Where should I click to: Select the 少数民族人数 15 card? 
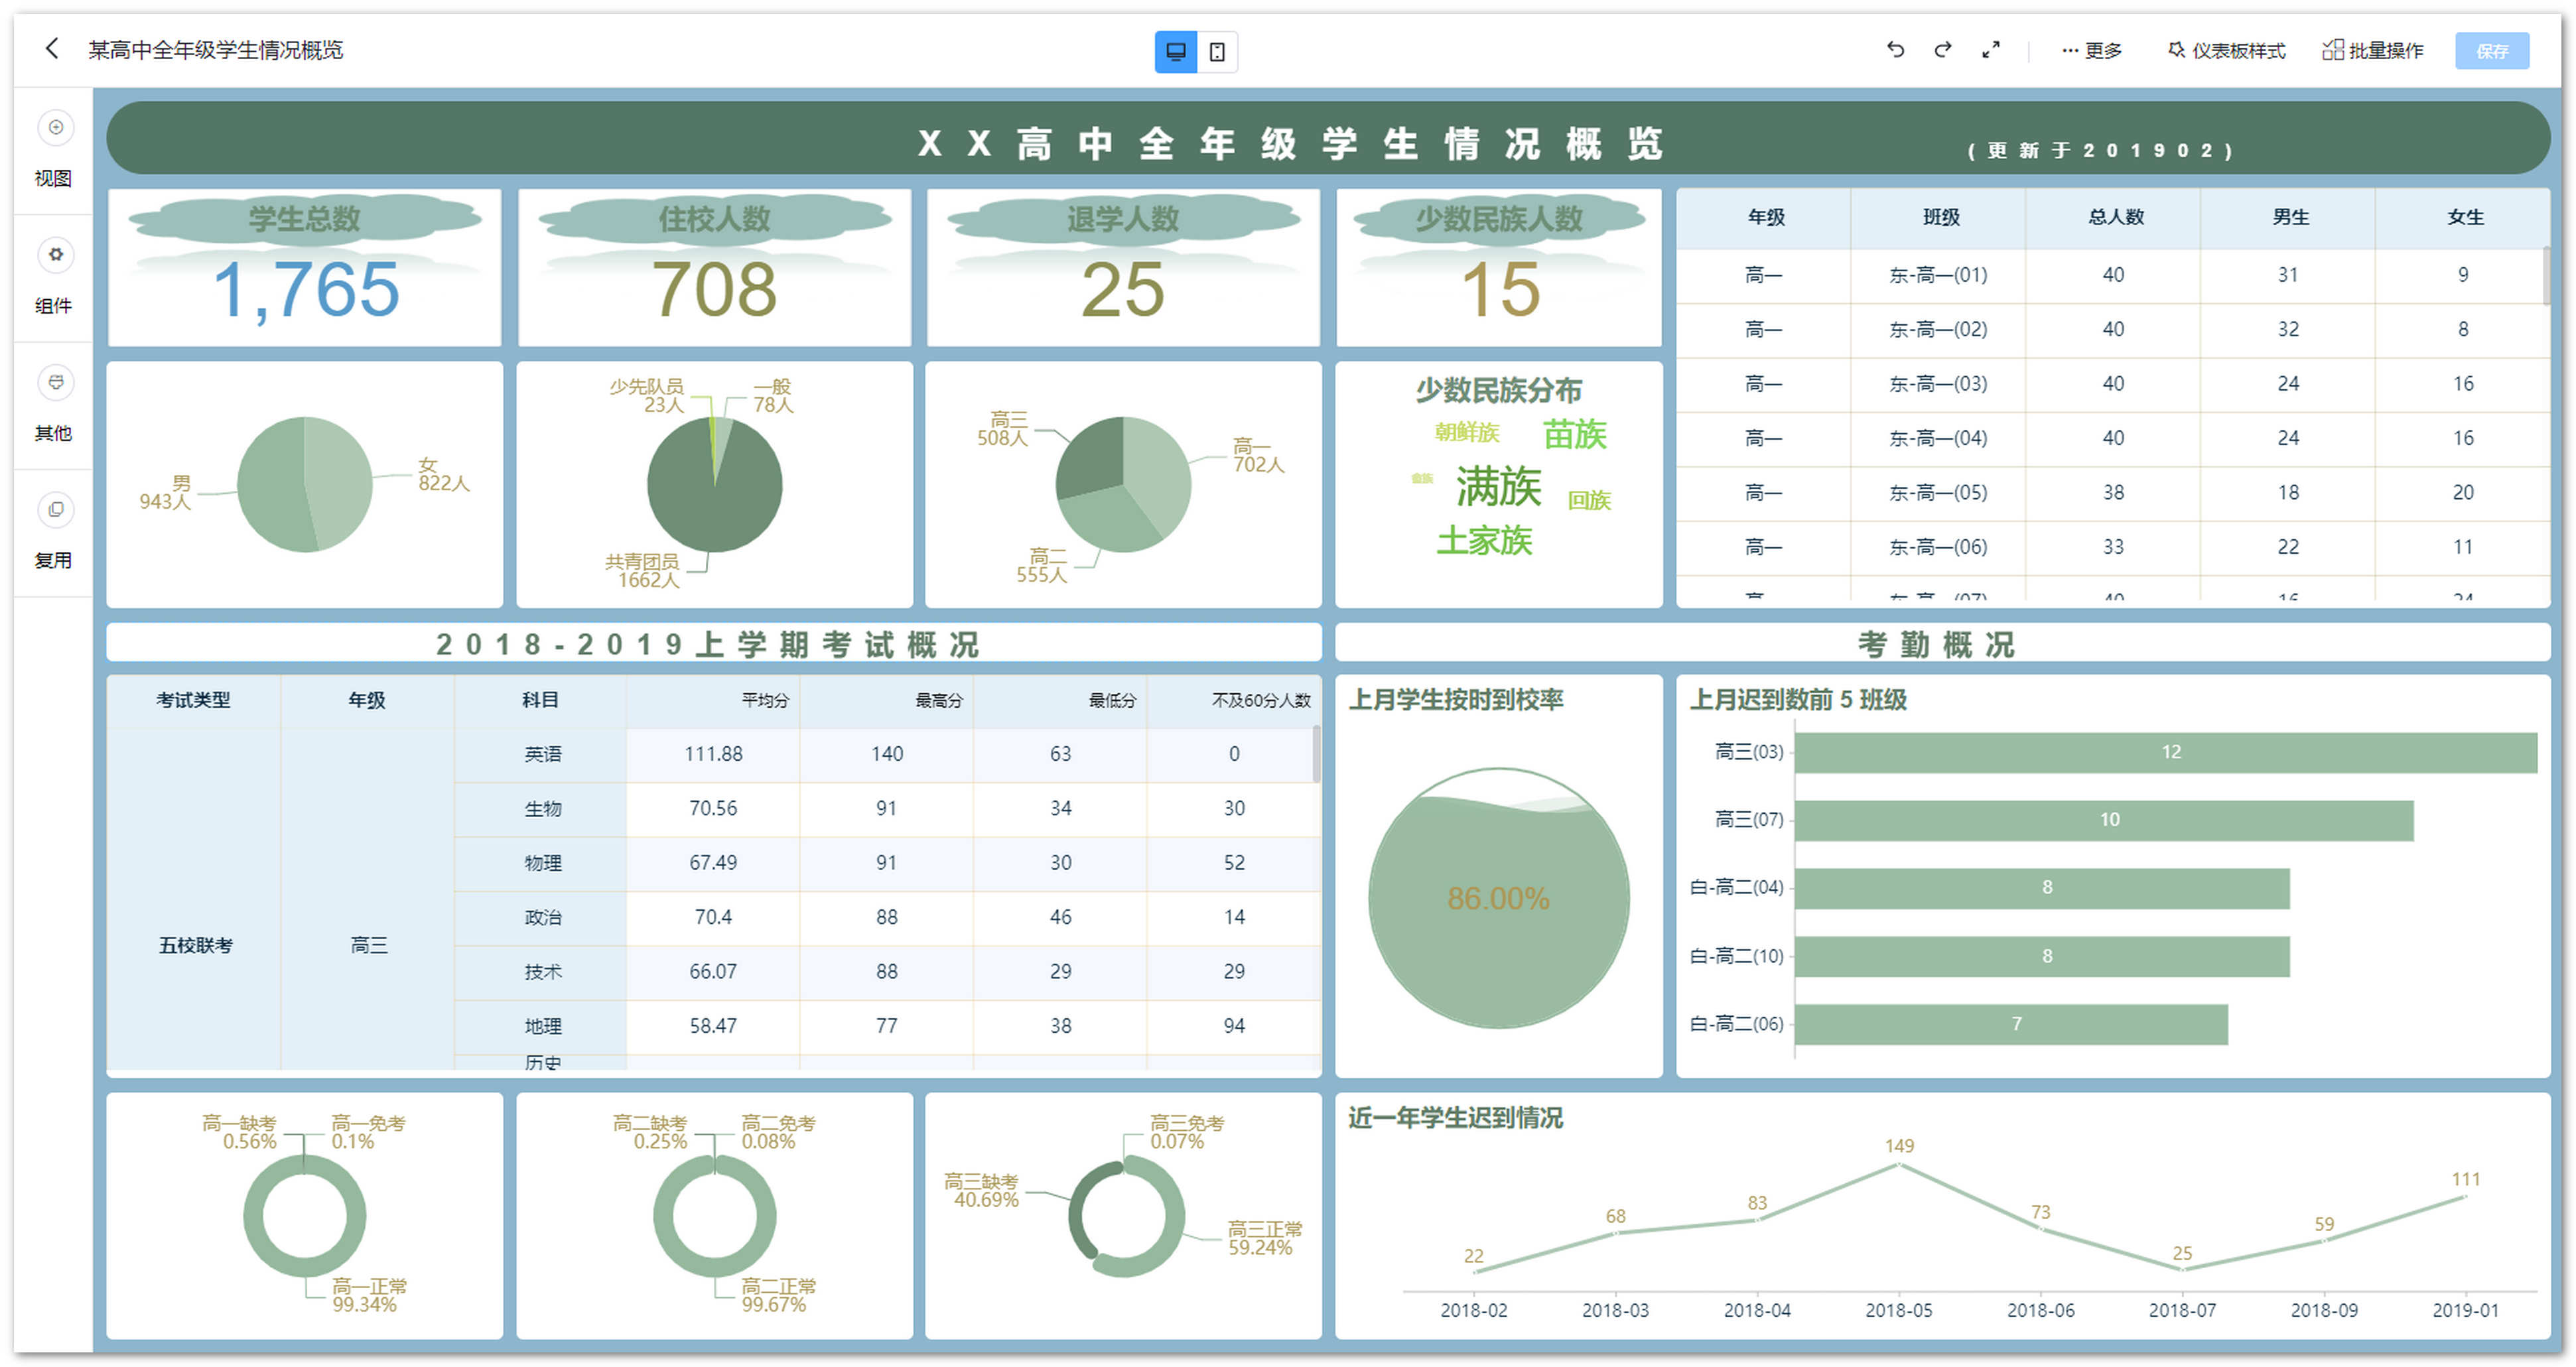[x=1499, y=267]
